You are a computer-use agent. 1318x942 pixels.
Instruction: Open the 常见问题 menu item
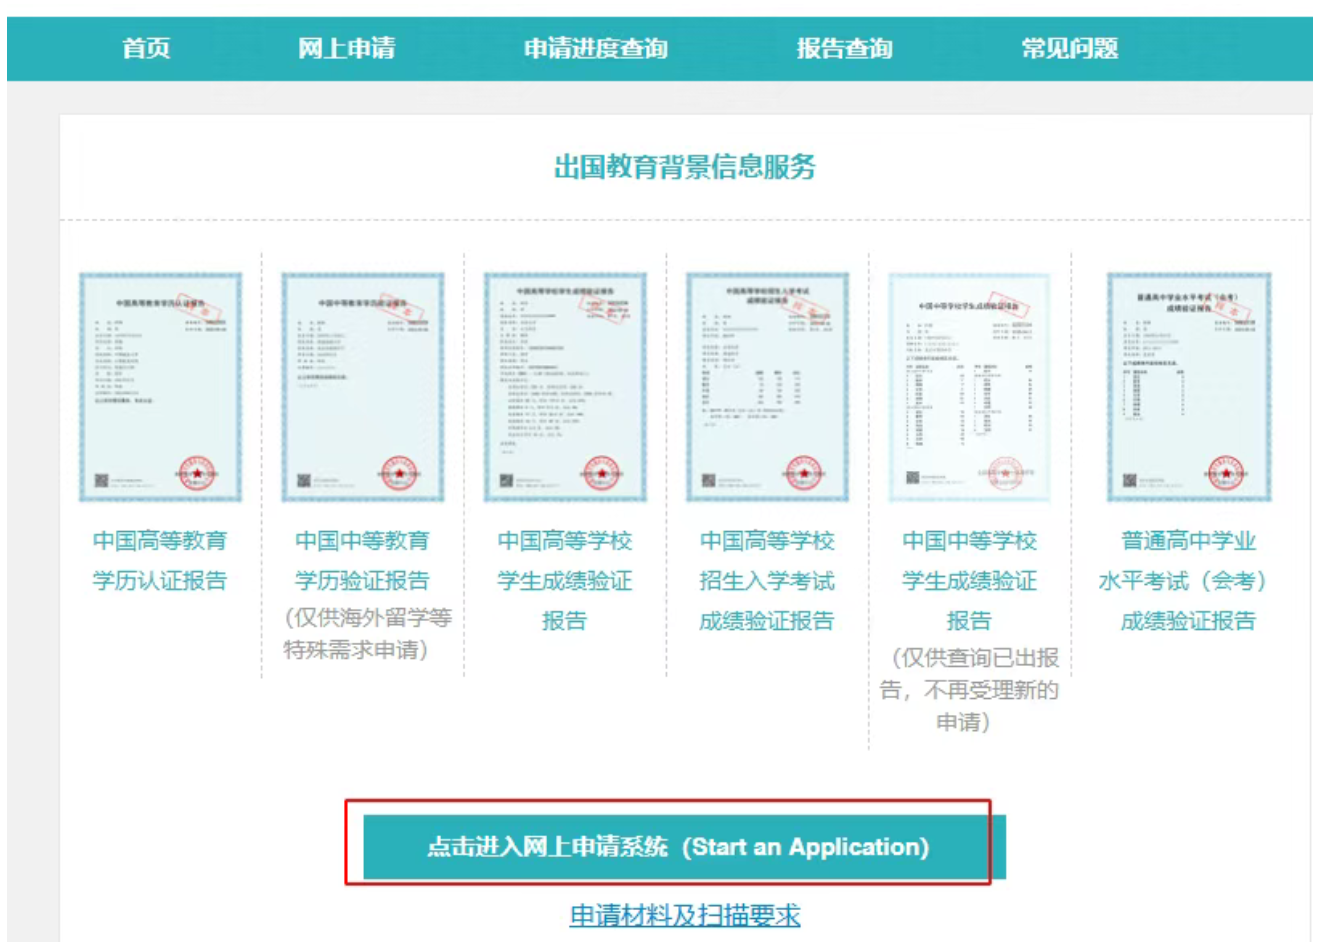point(1069,48)
